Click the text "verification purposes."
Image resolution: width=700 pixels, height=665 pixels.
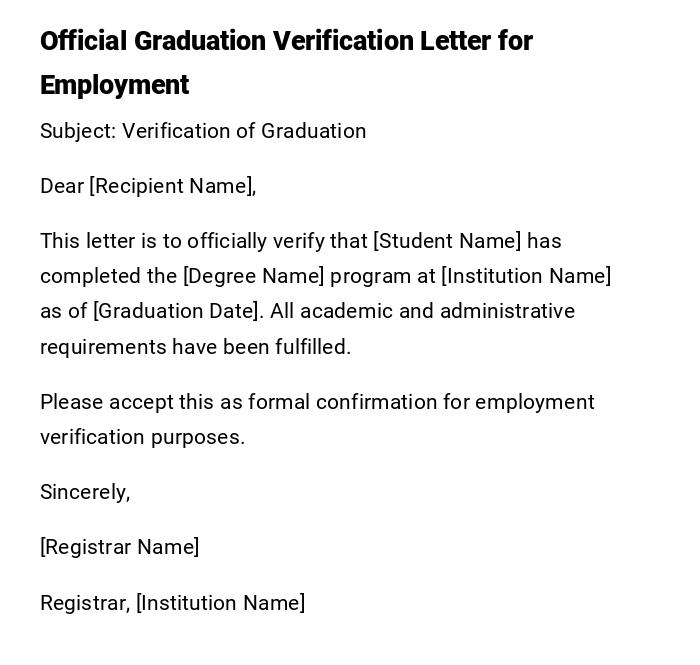click(x=142, y=437)
